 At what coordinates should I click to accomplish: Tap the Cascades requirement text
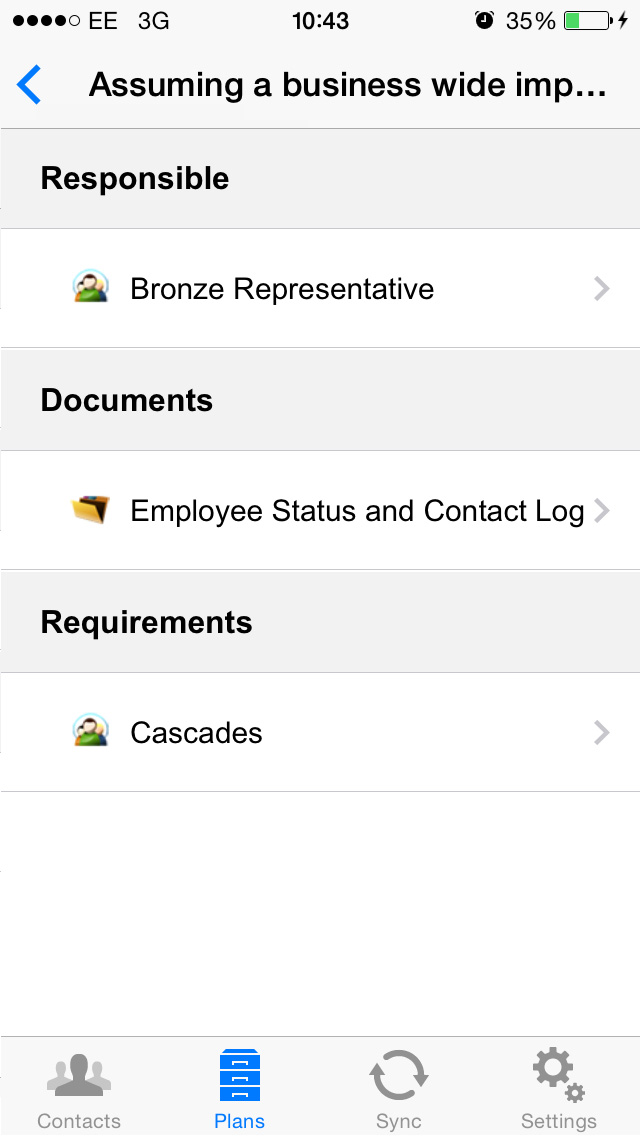pos(196,733)
